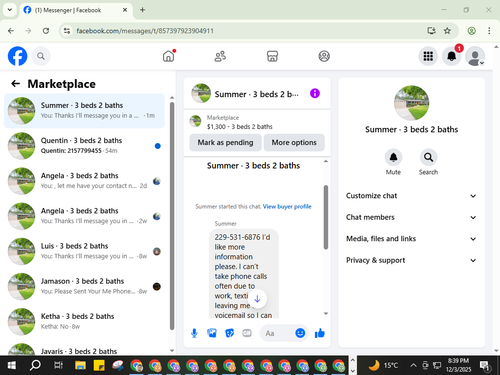Open the Angela conversation from 2w ago
Image resolution: width=500 pixels, height=375 pixels.
point(84,216)
